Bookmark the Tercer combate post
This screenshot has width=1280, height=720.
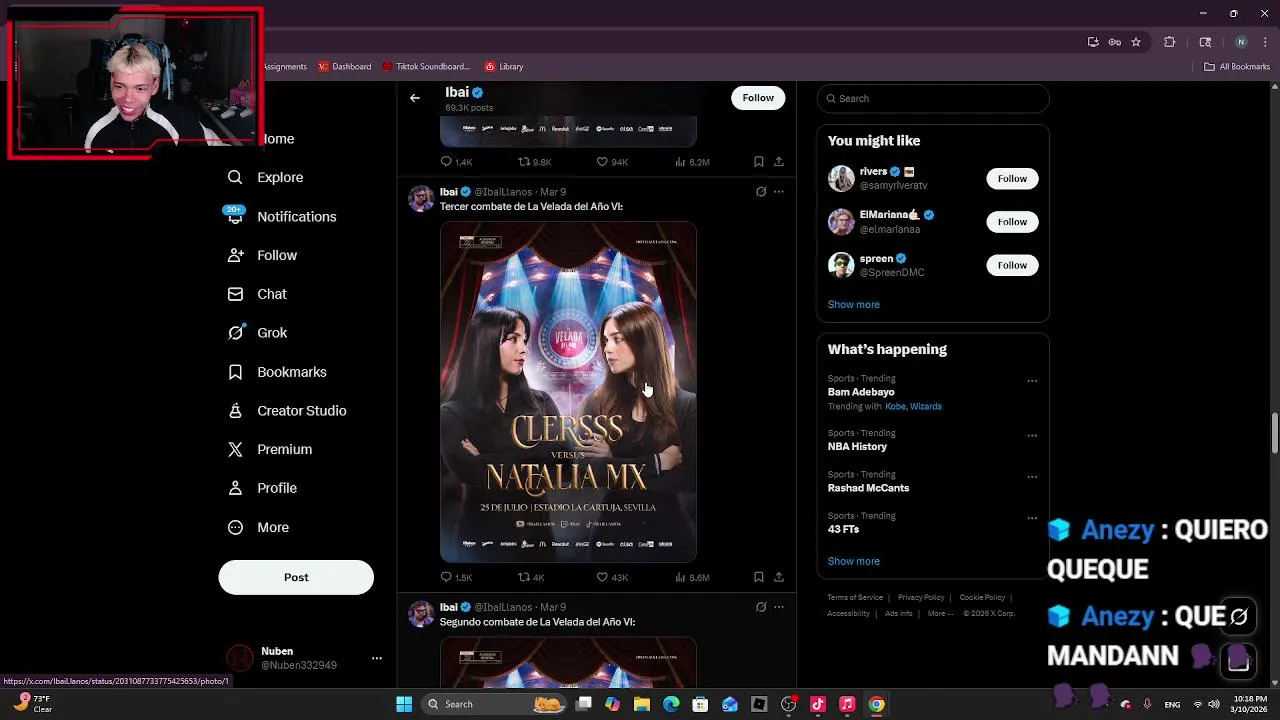point(759,577)
